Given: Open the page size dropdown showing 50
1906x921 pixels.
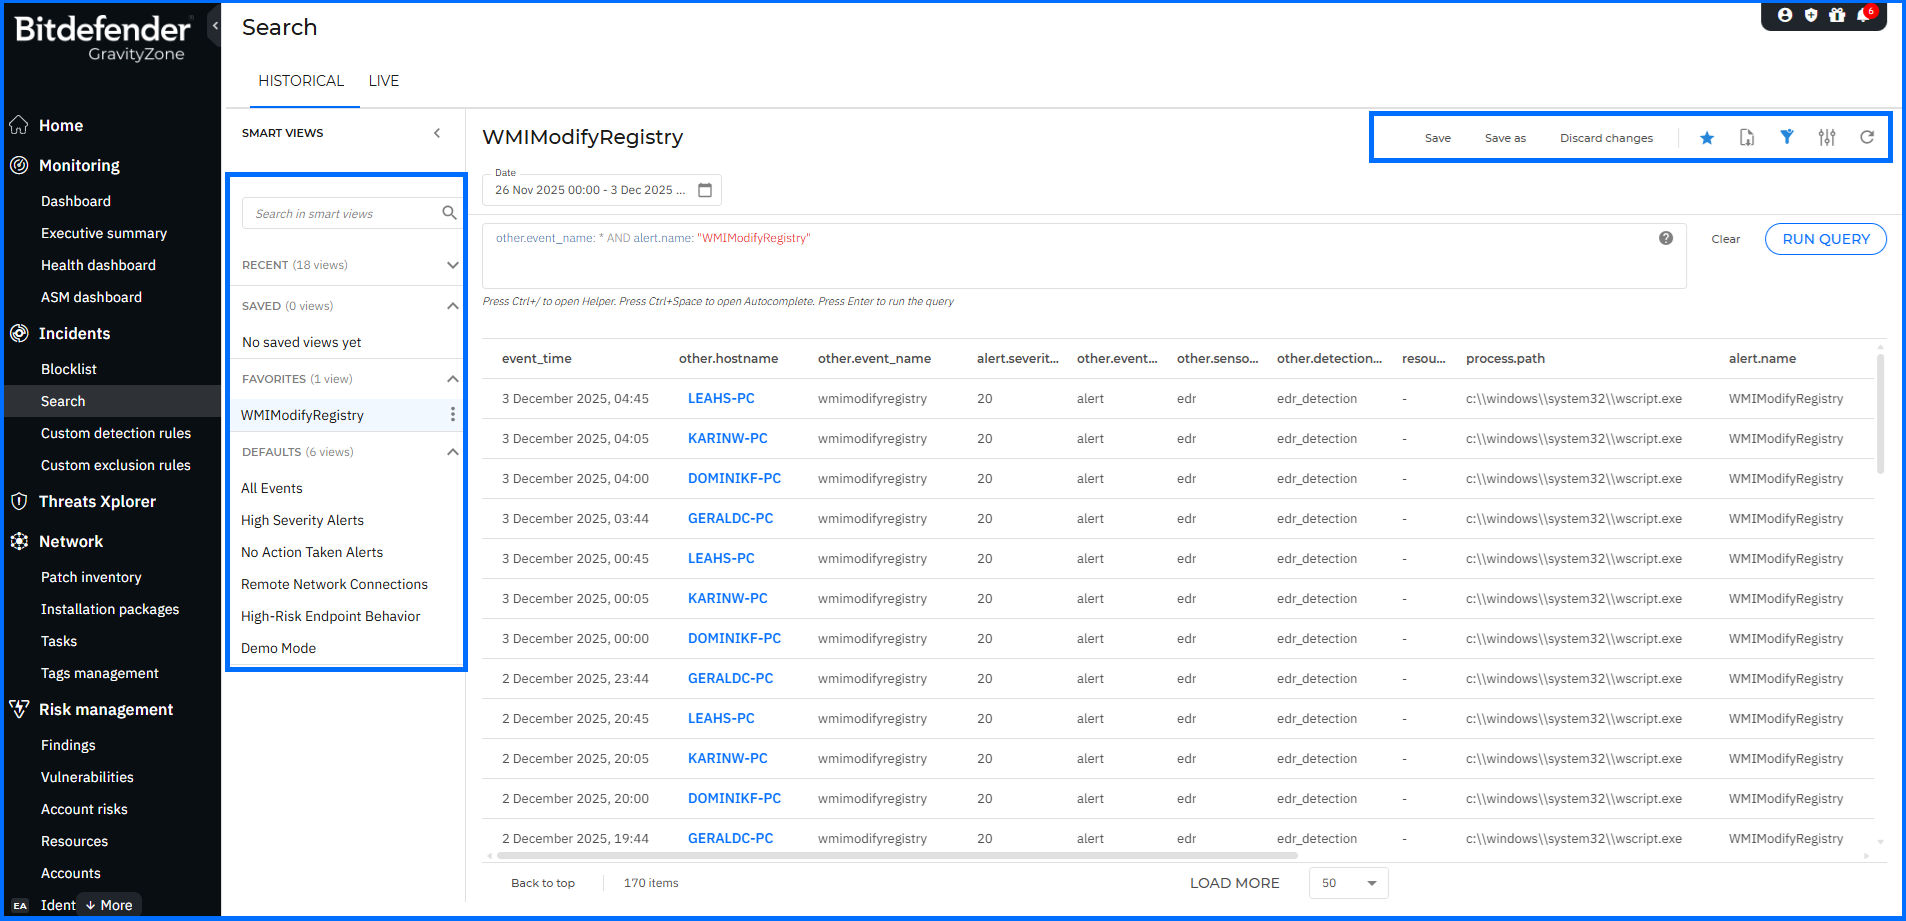Looking at the screenshot, I should point(1348,883).
